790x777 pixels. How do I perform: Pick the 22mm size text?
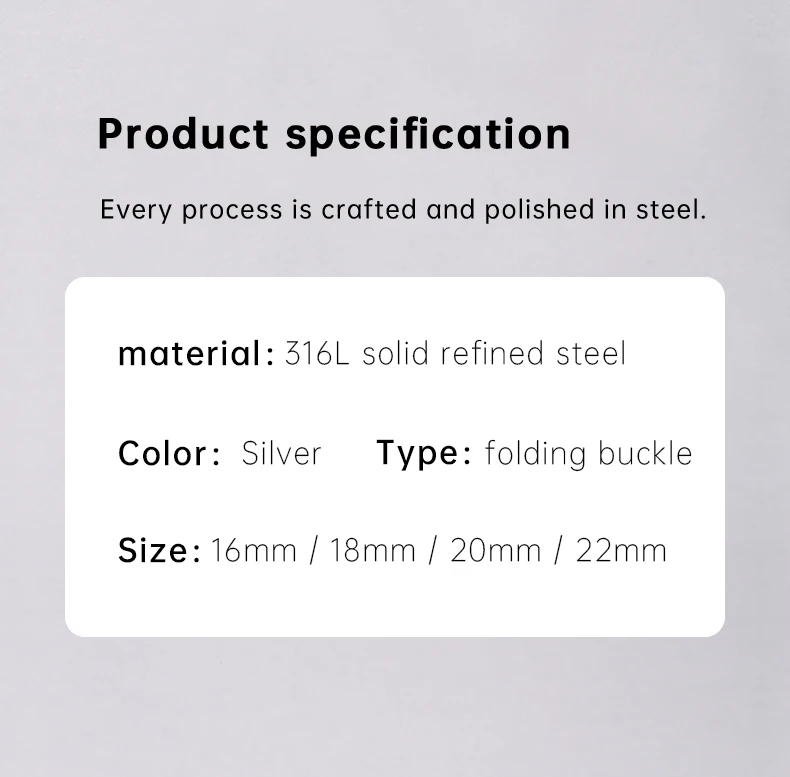point(621,551)
